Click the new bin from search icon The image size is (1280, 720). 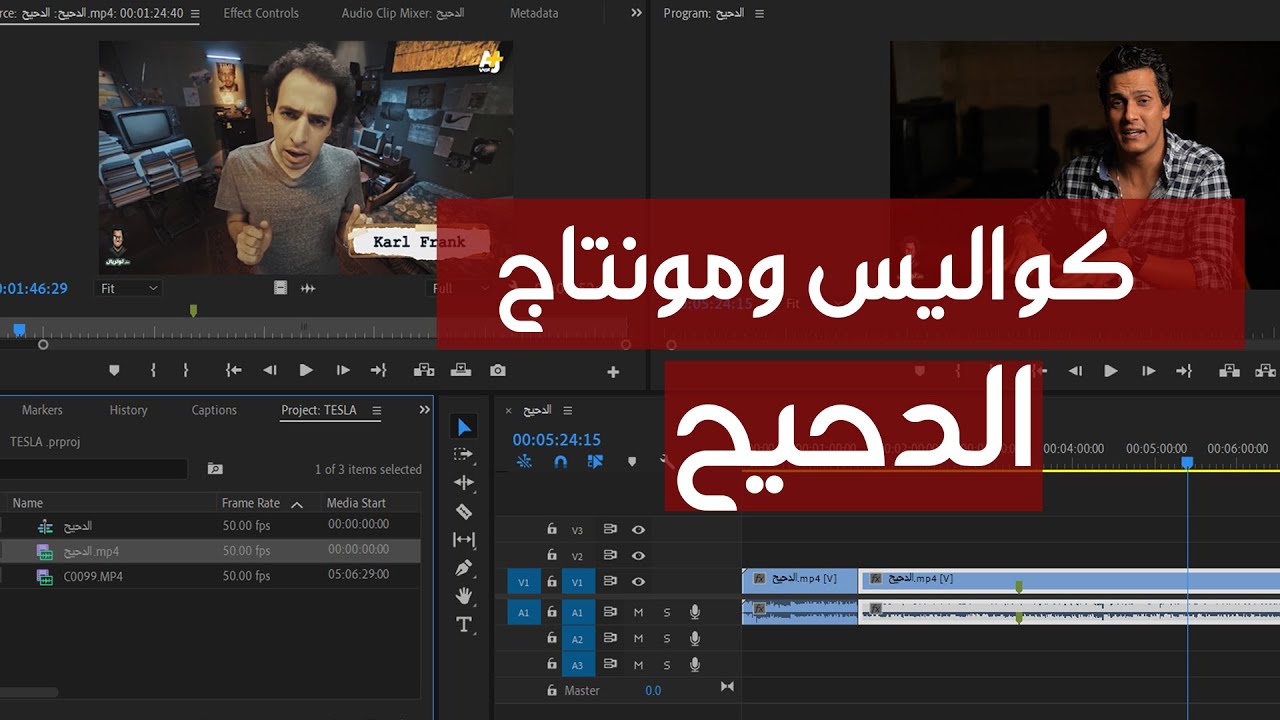coord(215,468)
